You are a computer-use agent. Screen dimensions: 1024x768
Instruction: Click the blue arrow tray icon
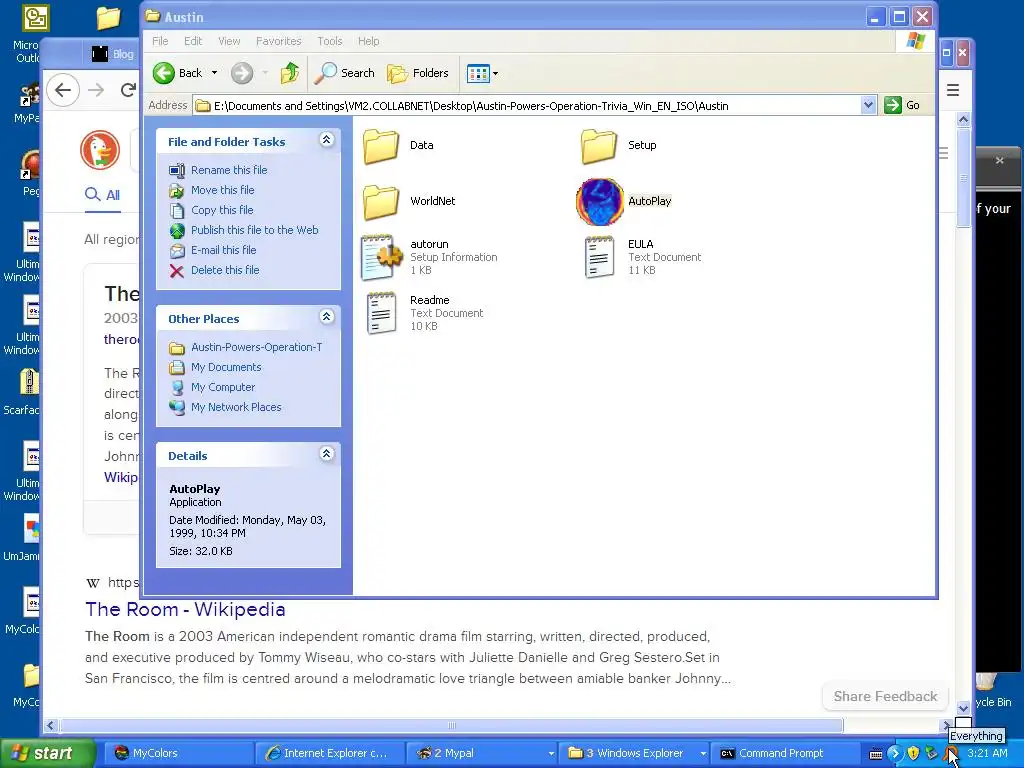[x=894, y=754]
